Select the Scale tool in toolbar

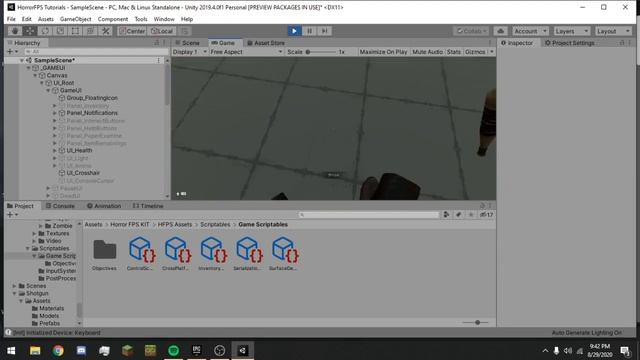60,31
